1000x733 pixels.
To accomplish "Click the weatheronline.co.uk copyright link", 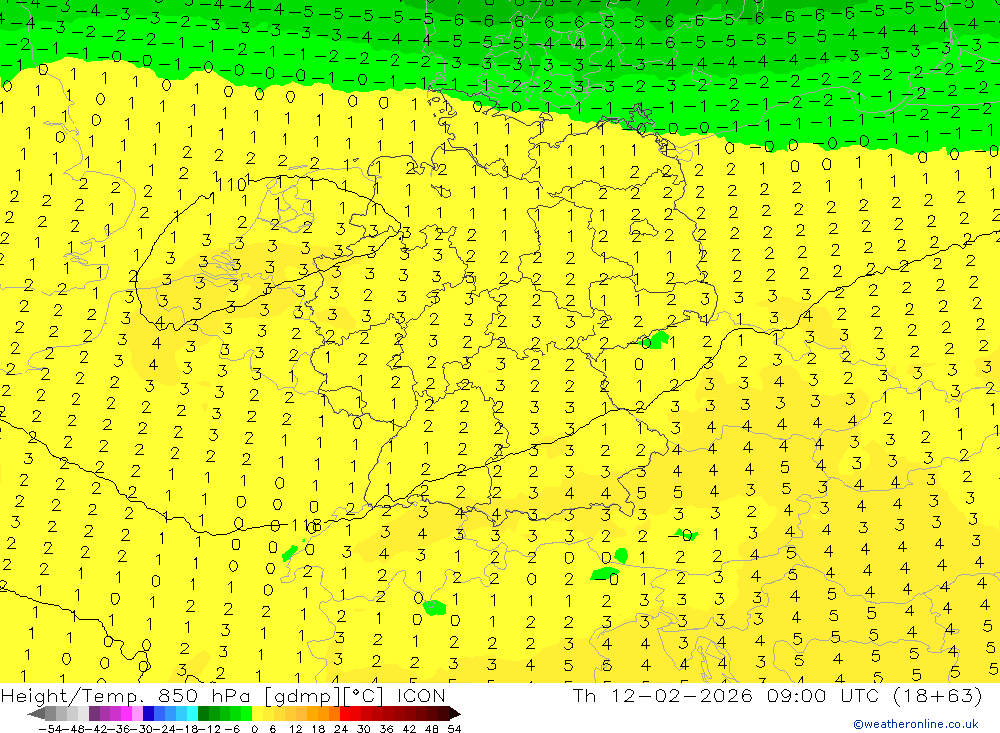I will (915, 723).
